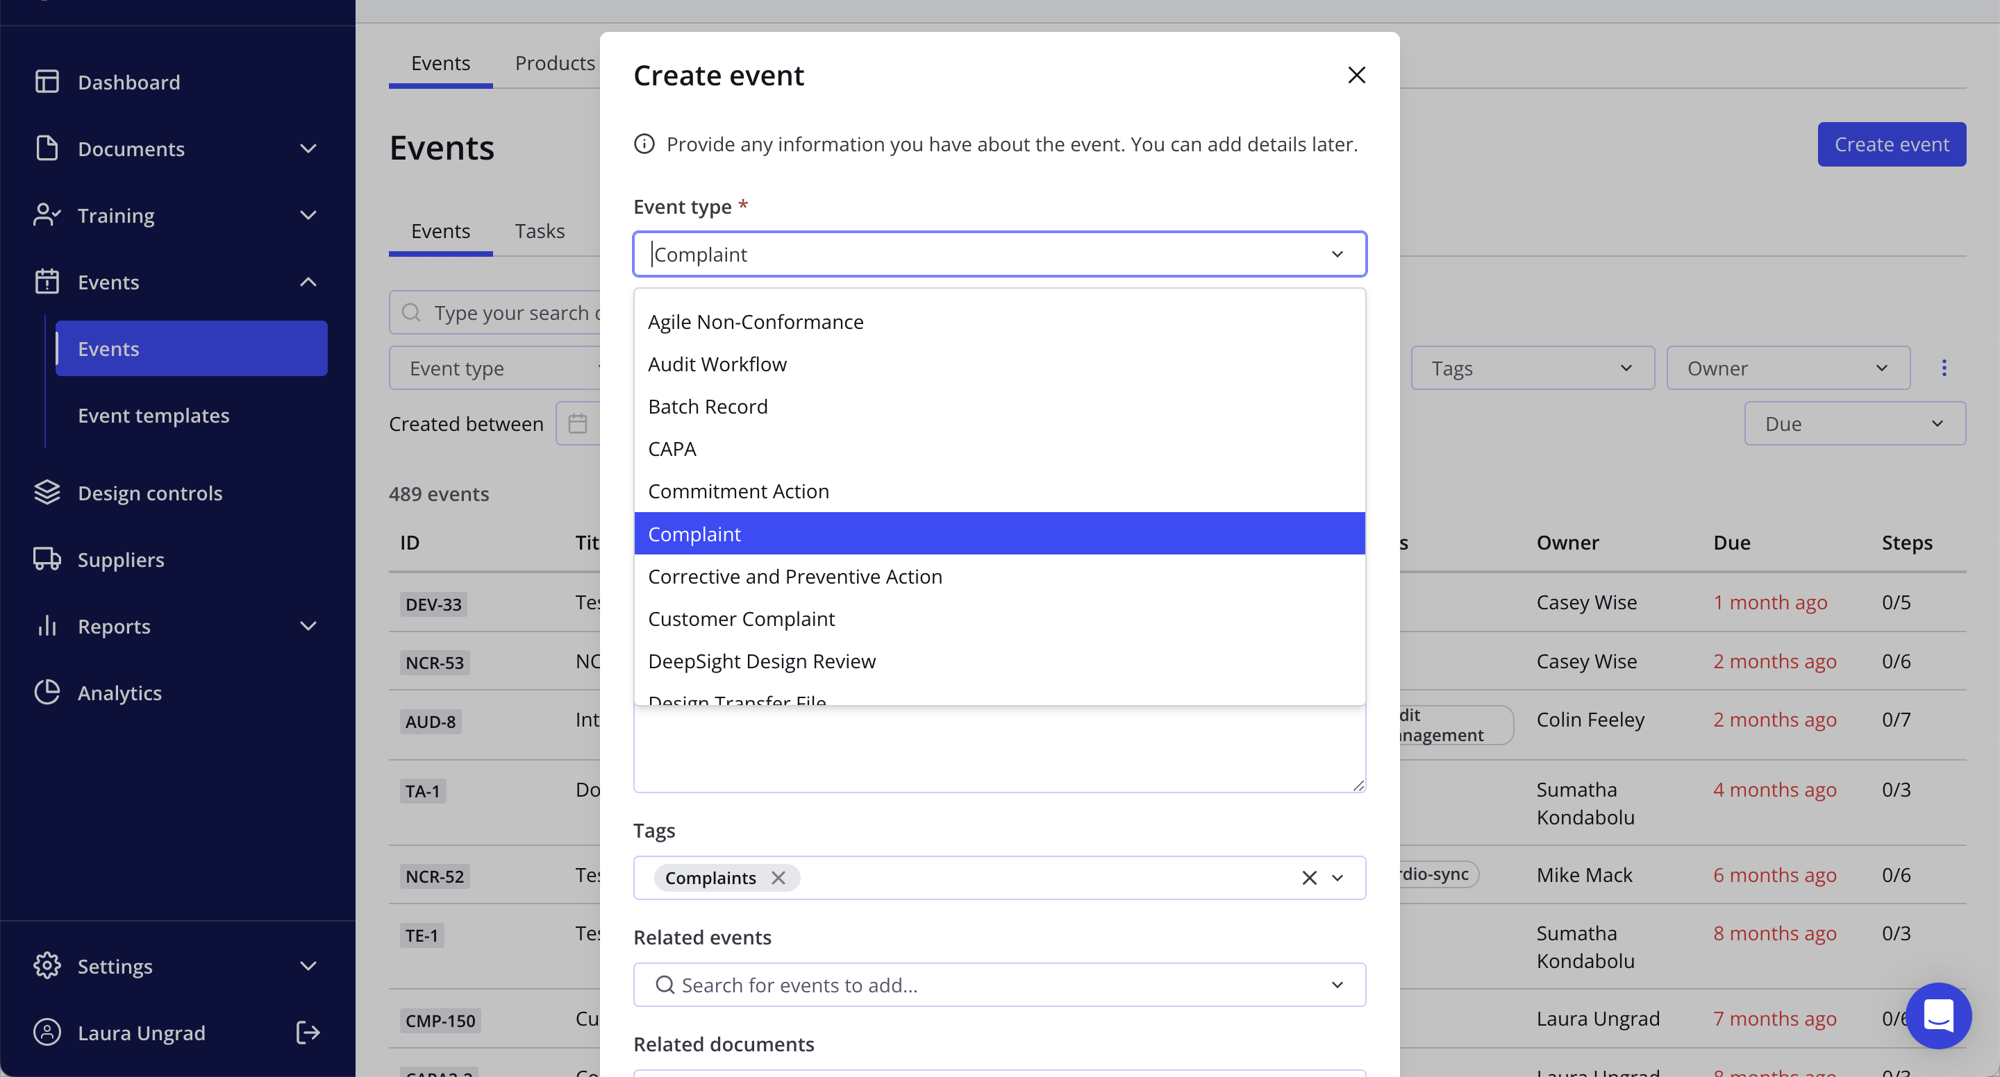Screen dimensions: 2000x1077
Task: Open the Suppliers section icon
Action: 47,559
